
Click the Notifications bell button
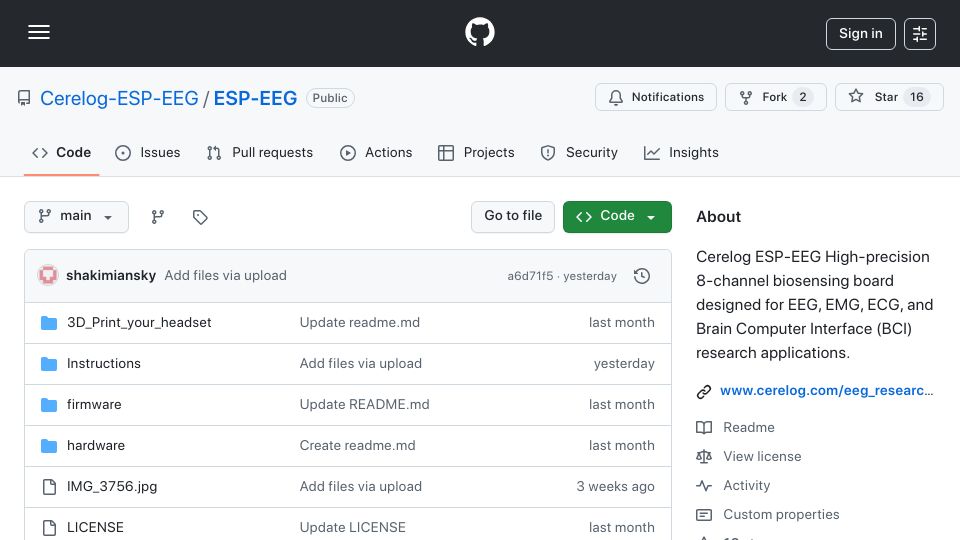click(656, 97)
